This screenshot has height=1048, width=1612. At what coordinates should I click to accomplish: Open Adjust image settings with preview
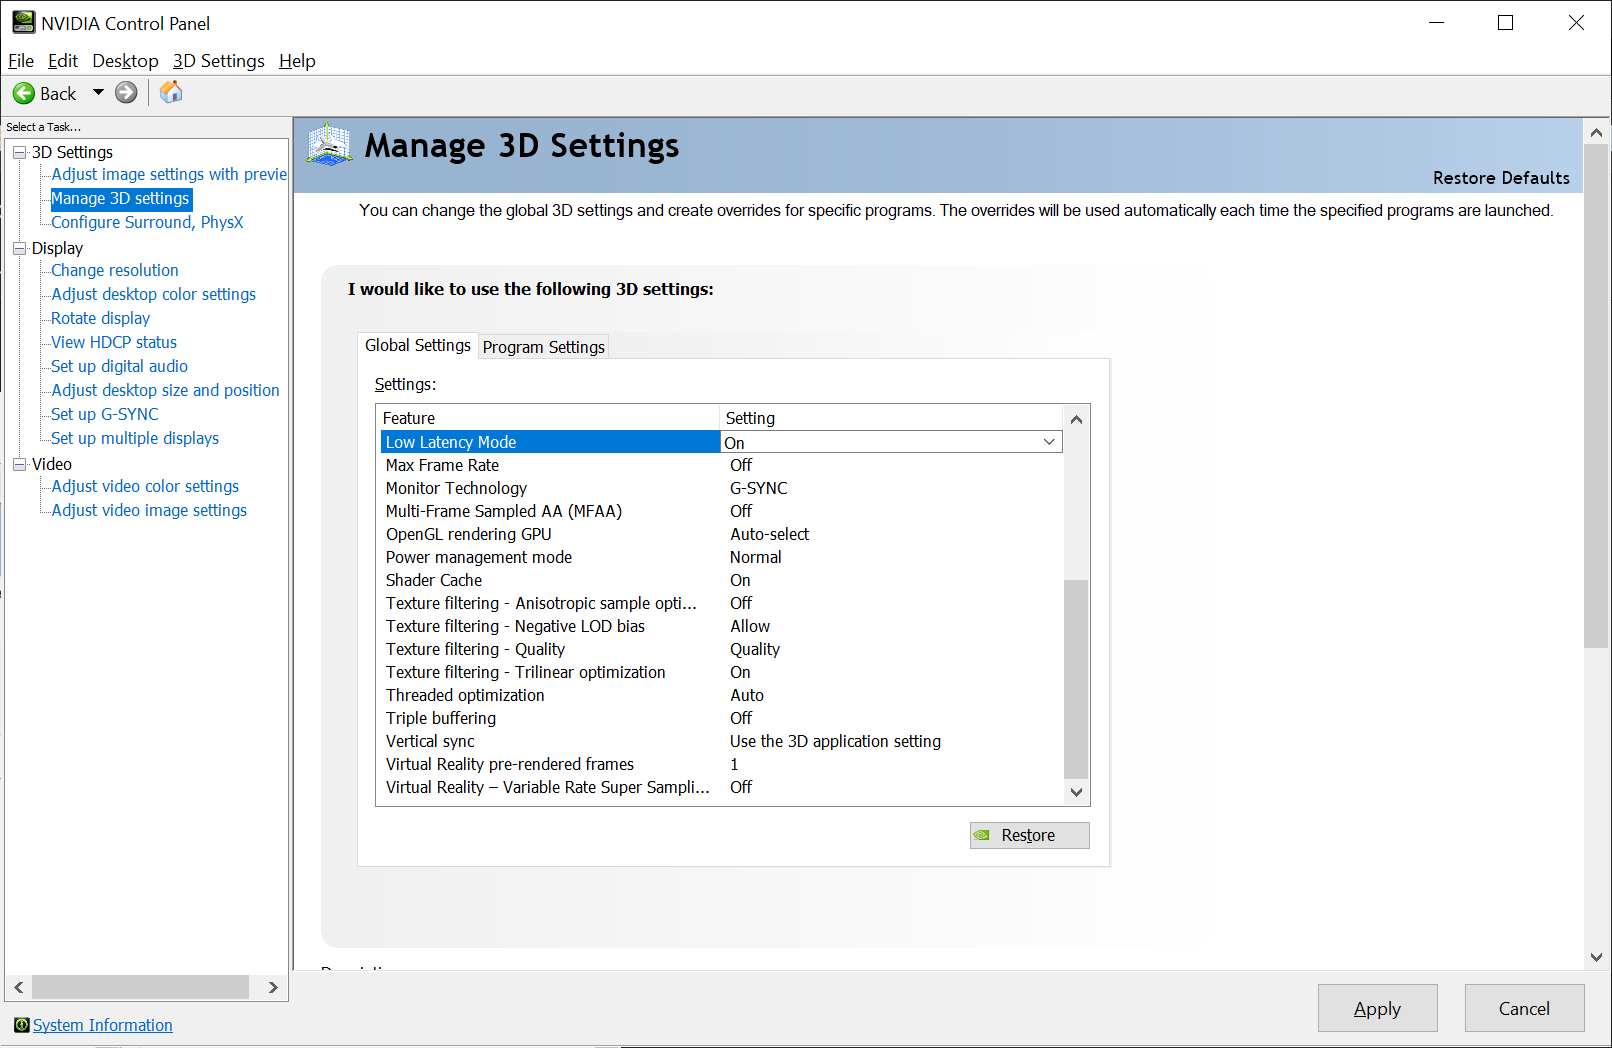(x=169, y=174)
